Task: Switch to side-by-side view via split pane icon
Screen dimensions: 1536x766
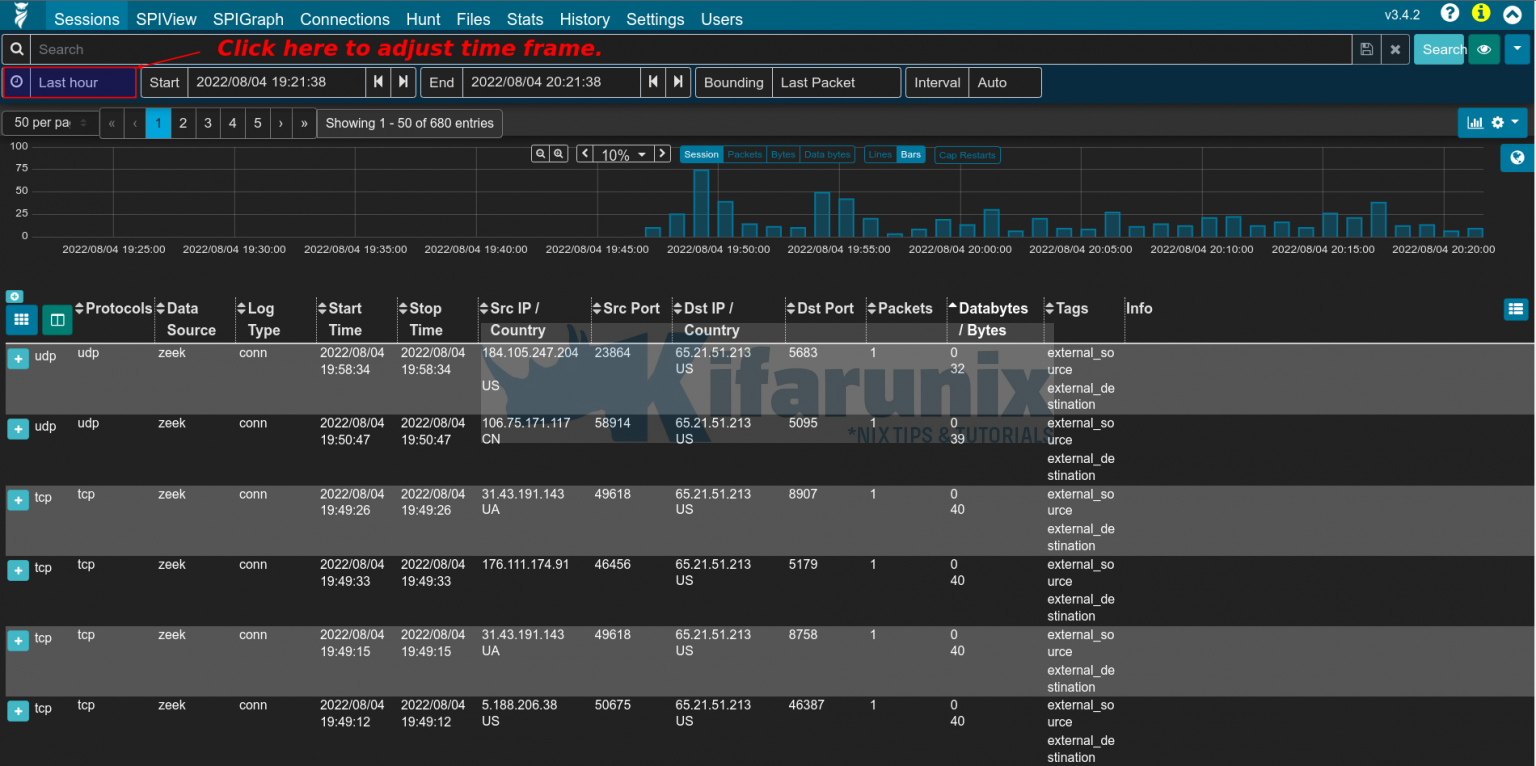Action: 57,320
